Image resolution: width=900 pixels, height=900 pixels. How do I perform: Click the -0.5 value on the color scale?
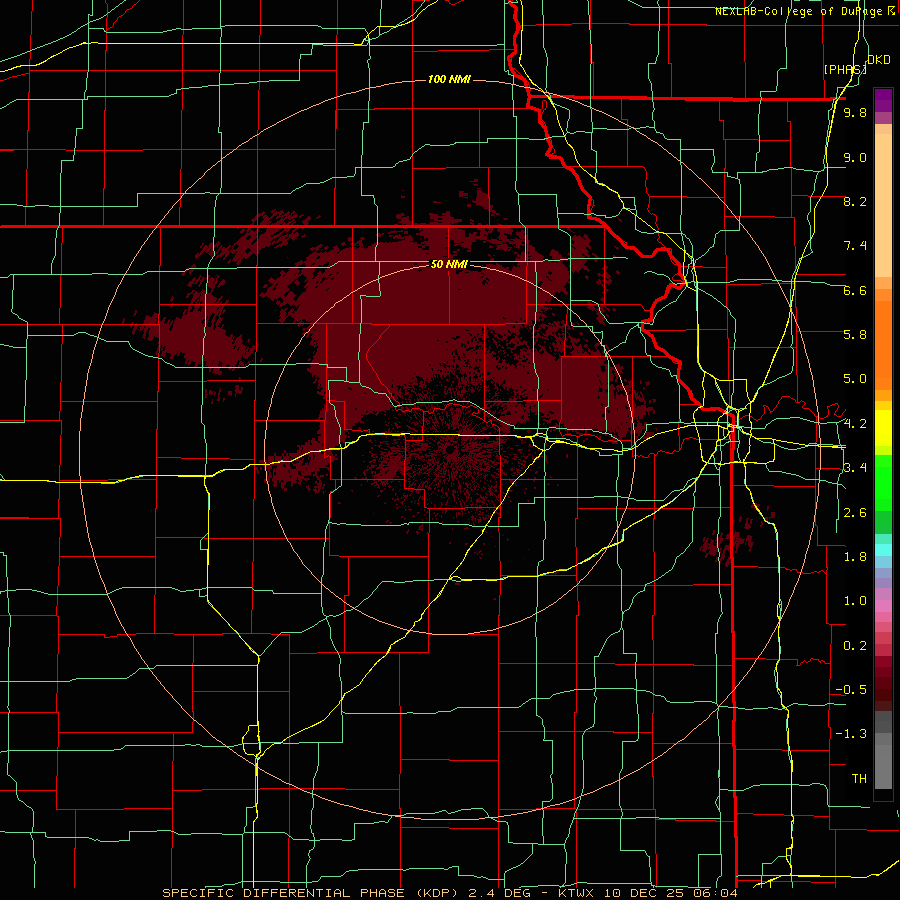[x=851, y=690]
